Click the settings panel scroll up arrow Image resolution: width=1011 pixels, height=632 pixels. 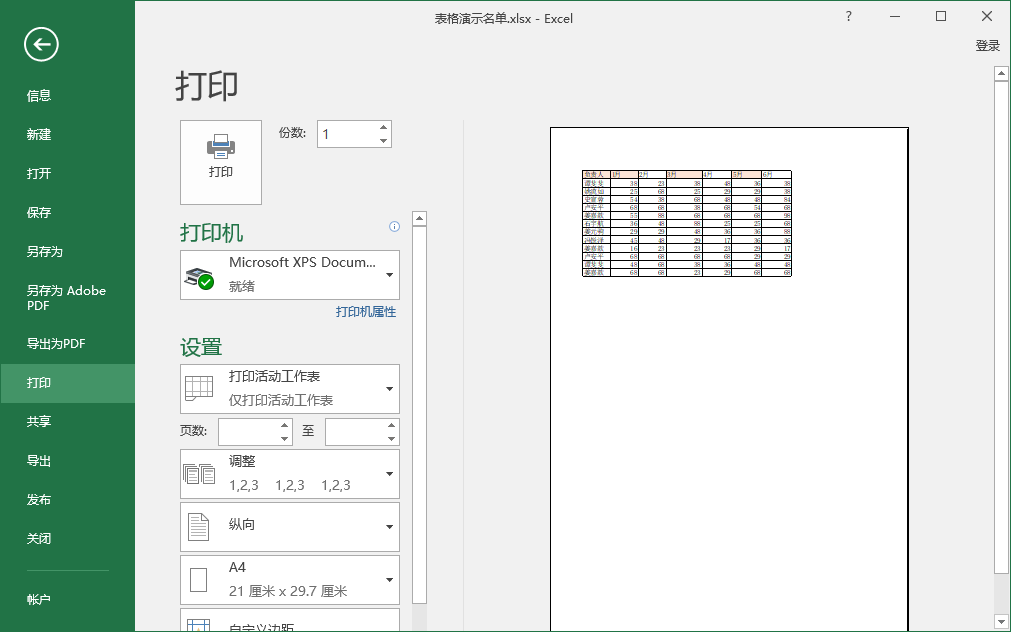419,219
